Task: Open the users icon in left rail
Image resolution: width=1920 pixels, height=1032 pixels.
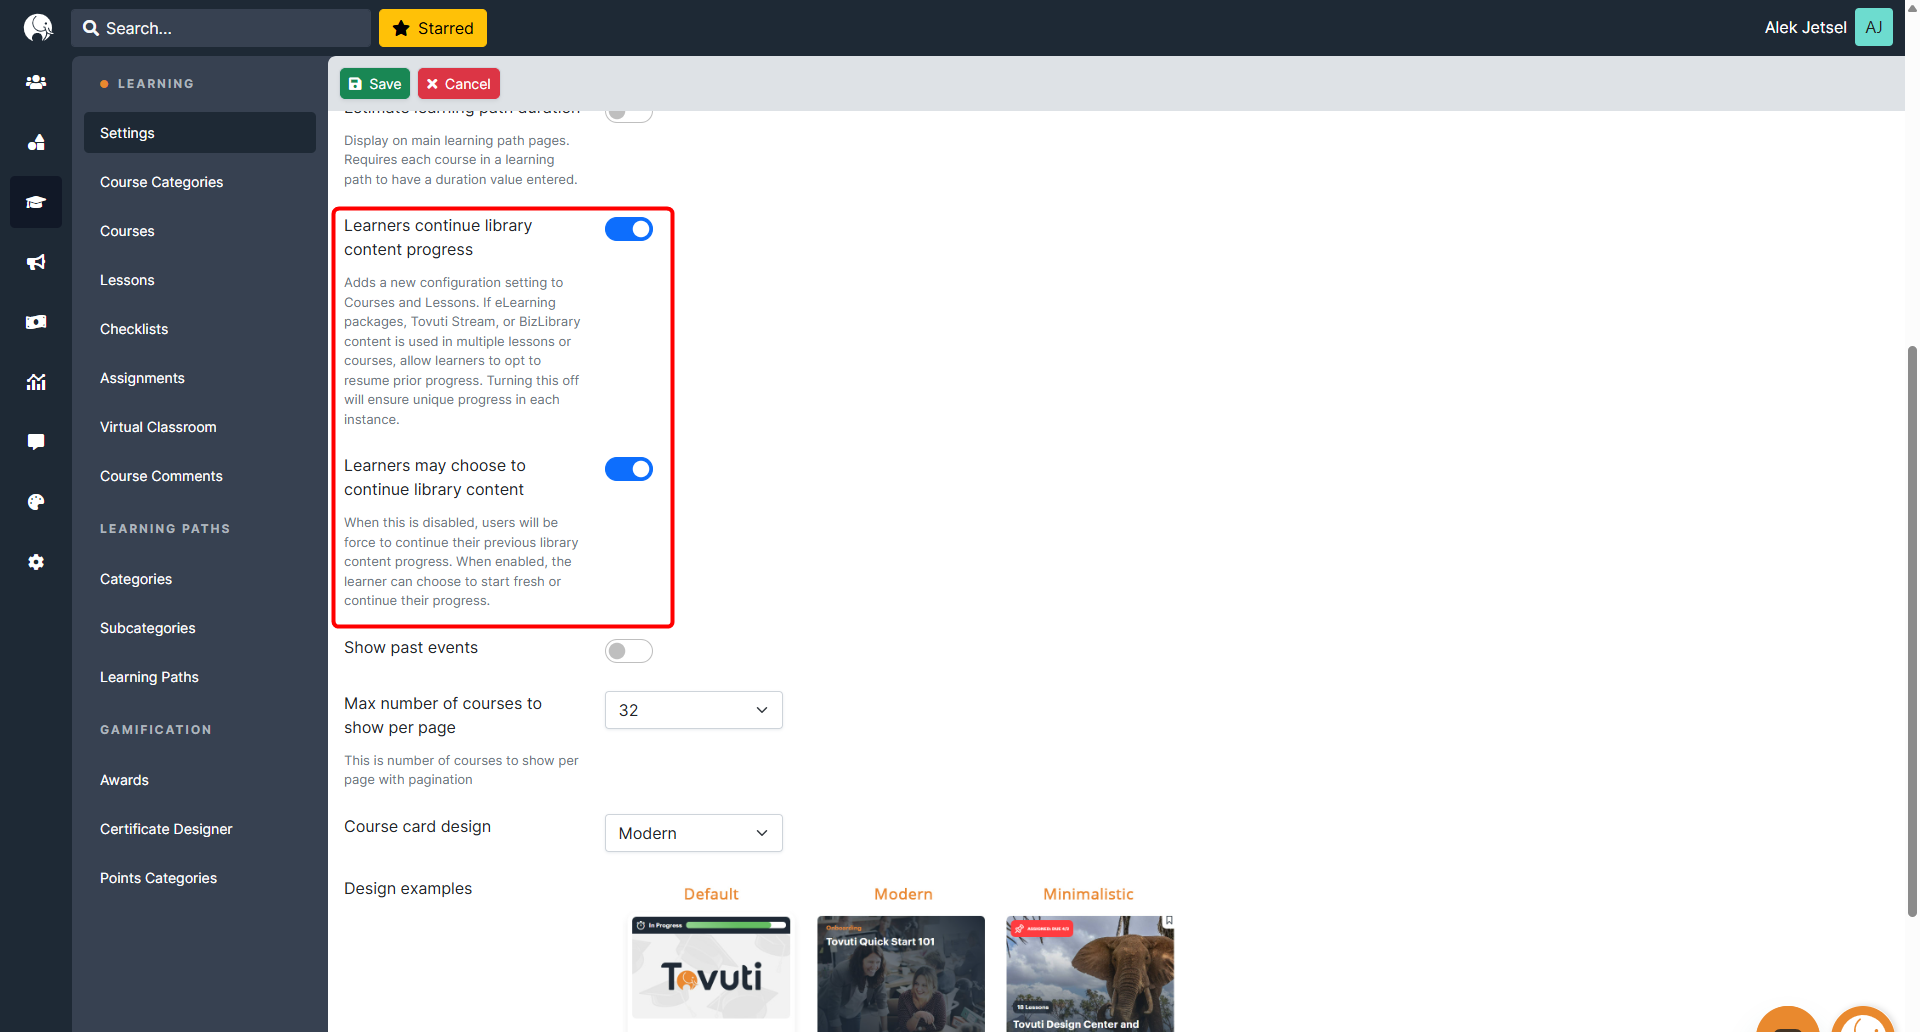Action: pos(36,82)
